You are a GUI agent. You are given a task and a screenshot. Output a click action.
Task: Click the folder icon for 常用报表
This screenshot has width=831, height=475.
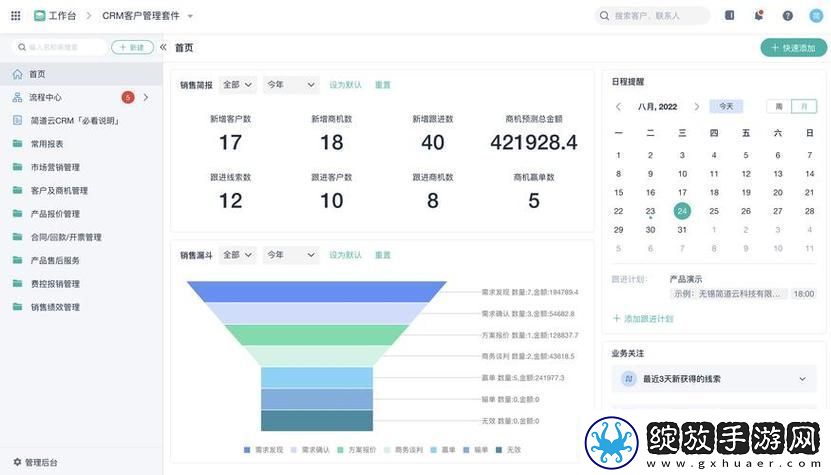tap(17, 144)
